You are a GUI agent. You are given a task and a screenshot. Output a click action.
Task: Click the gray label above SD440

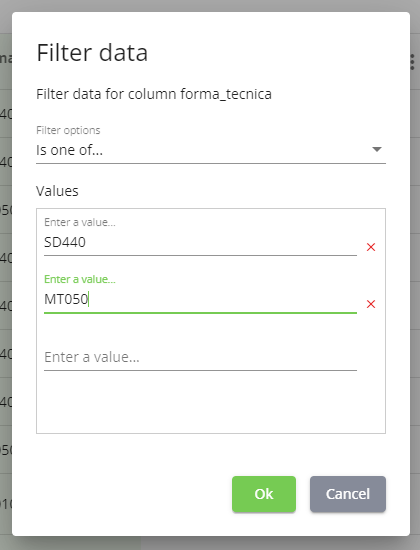[80, 222]
